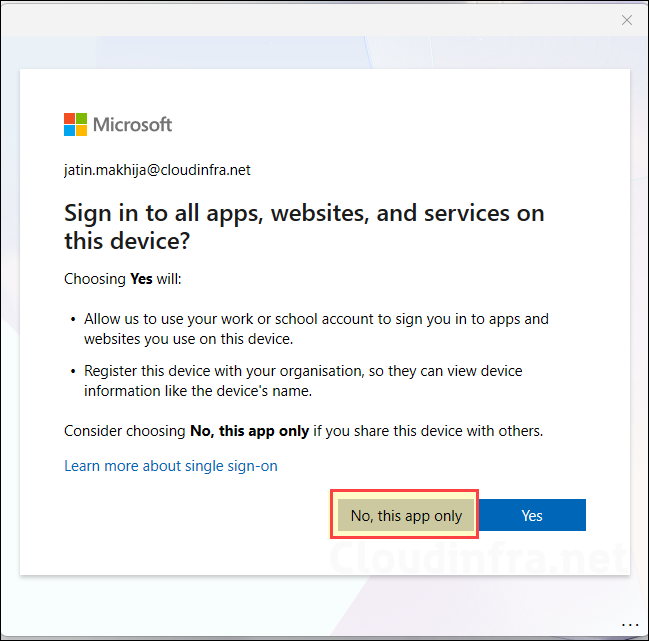Close the sign-in dialog window
The width and height of the screenshot is (649, 641).
[x=626, y=19]
